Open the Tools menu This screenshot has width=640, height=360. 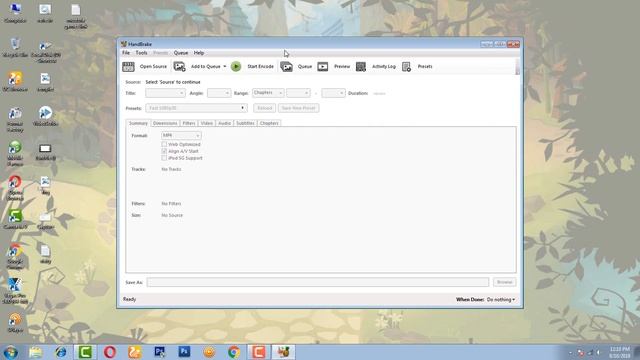pyautogui.click(x=141, y=53)
